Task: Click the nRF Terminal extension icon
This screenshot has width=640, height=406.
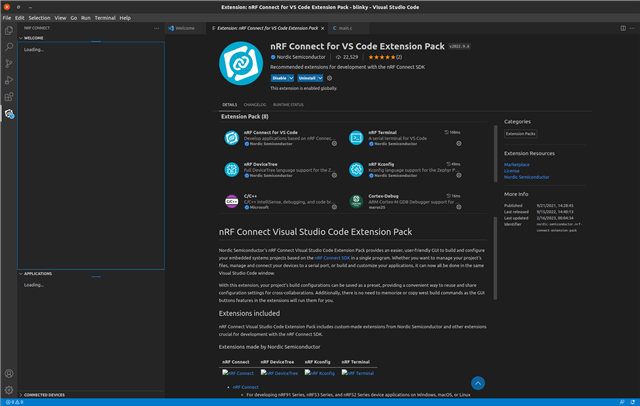Action: coord(356,138)
